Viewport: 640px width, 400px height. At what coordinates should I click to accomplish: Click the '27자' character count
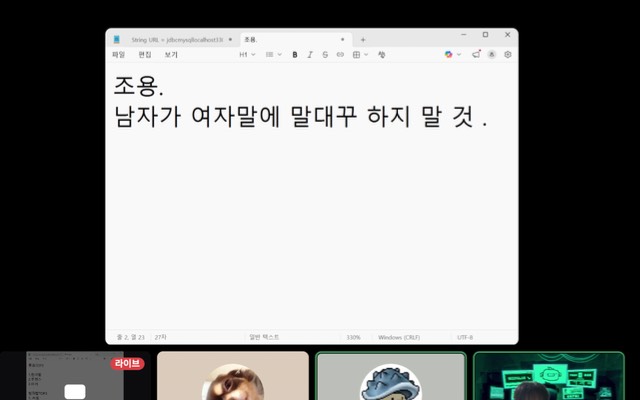[x=160, y=337]
